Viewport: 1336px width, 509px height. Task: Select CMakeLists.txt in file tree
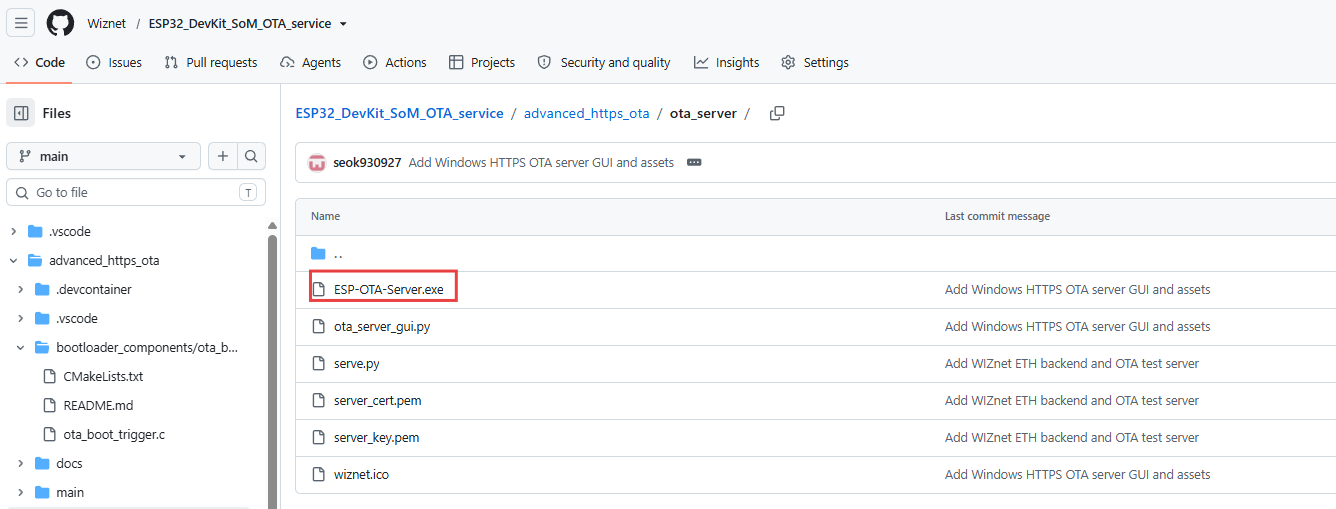click(103, 376)
